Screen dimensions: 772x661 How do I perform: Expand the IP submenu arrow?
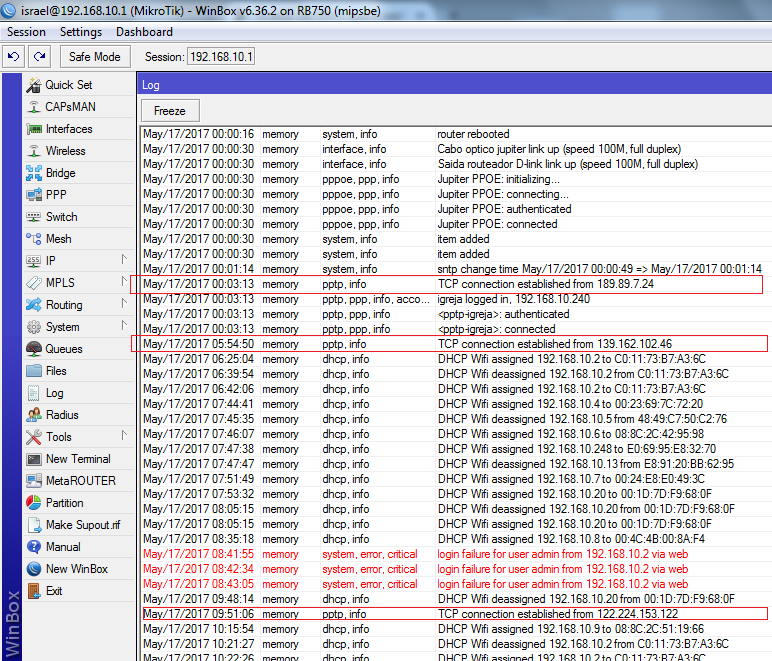coord(124,259)
